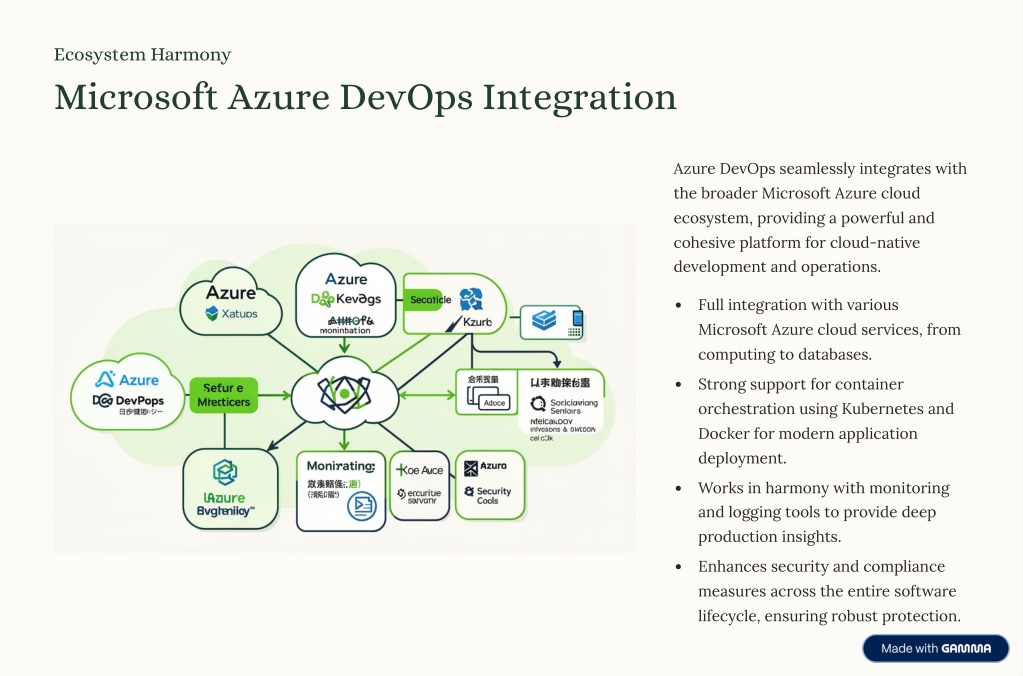Click the central hub cloud icon in diagram
1023x676 pixels.
click(342, 395)
